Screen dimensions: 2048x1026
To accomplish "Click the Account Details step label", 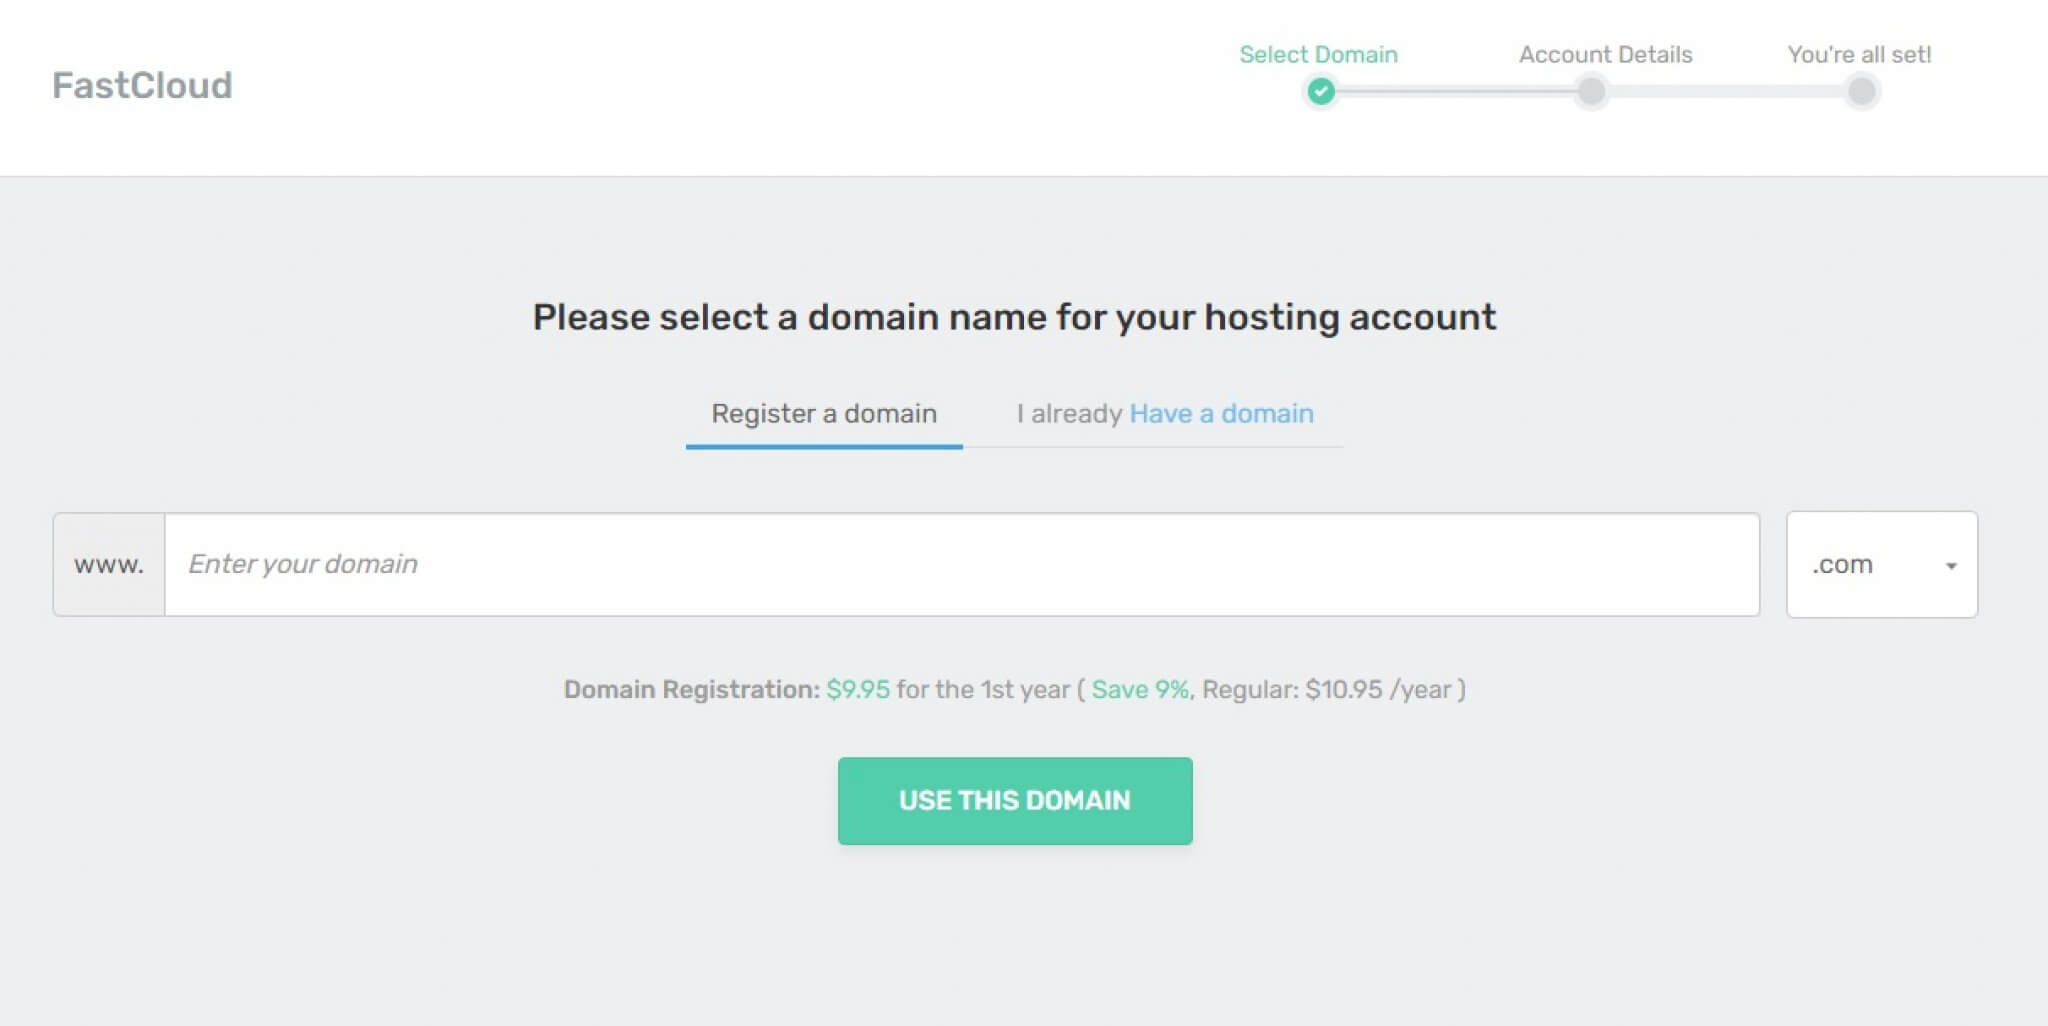I will (x=1604, y=54).
